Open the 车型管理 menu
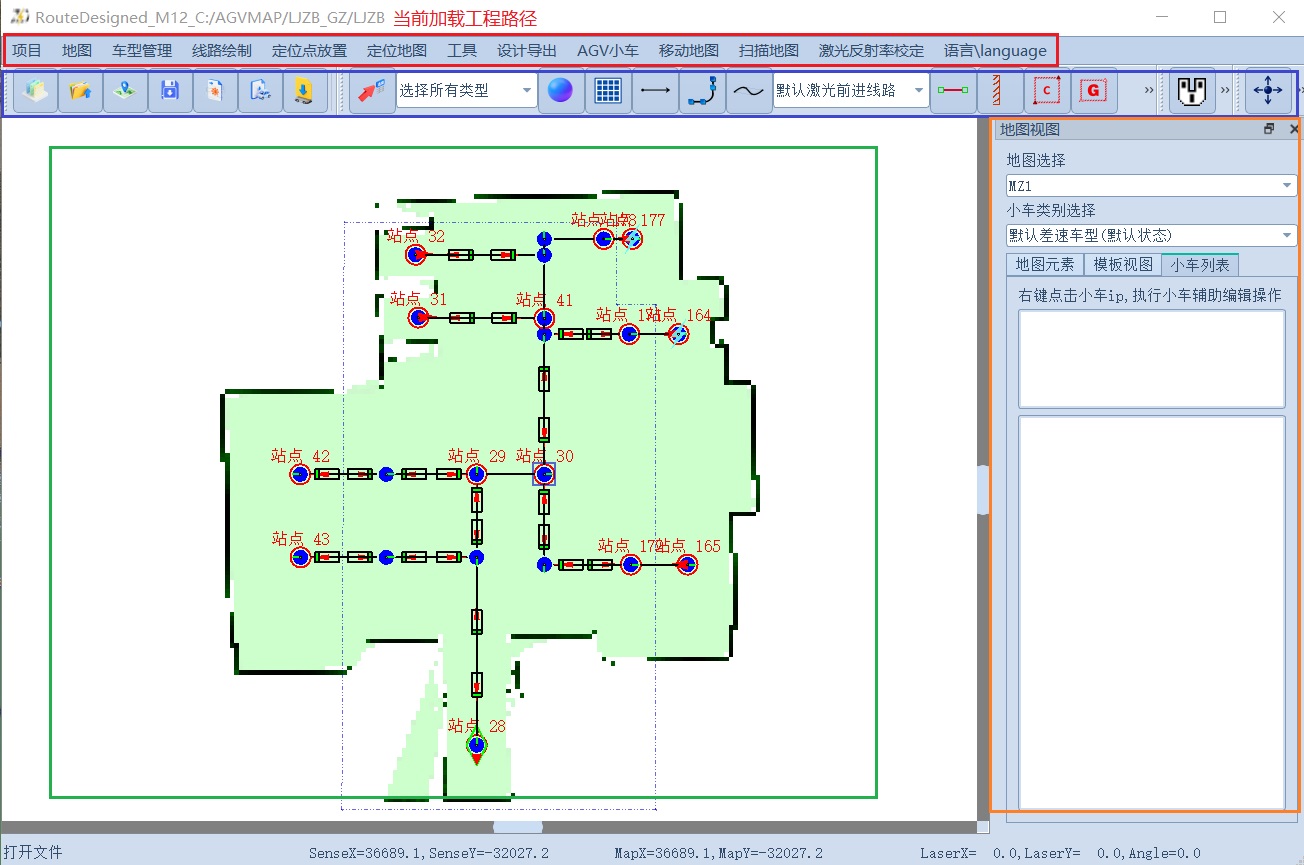 point(142,50)
